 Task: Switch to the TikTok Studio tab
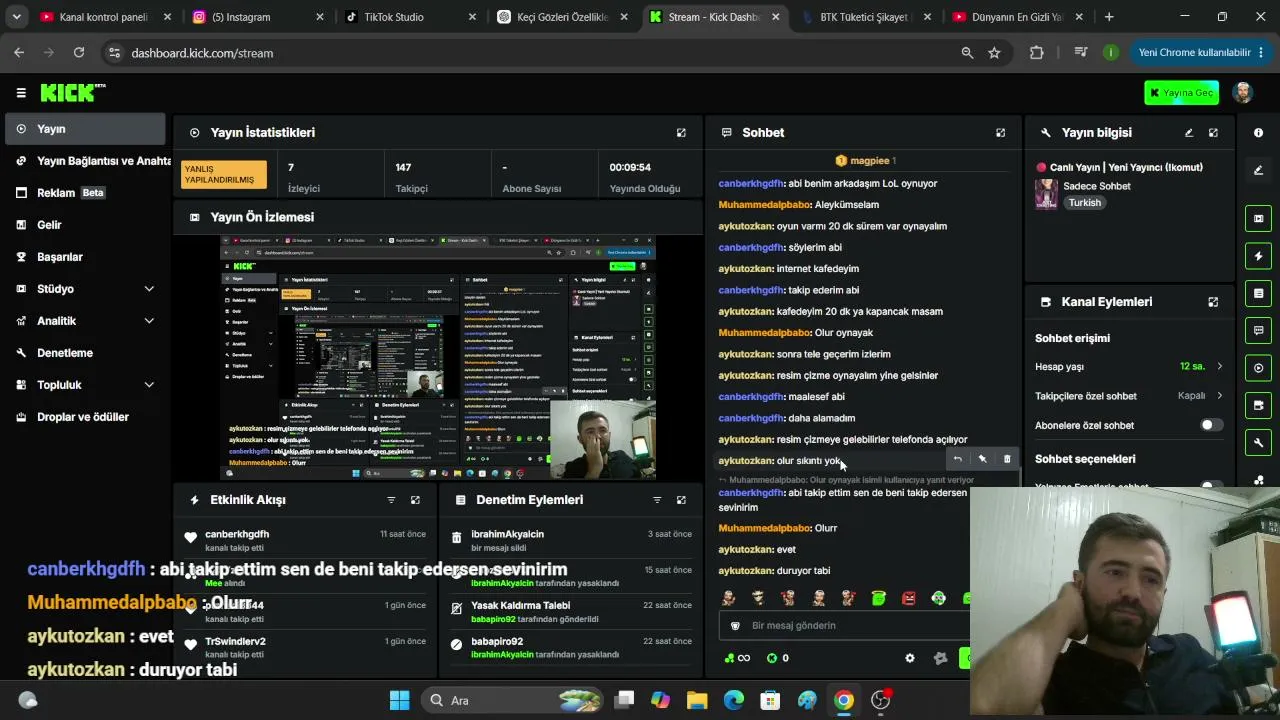(408, 17)
